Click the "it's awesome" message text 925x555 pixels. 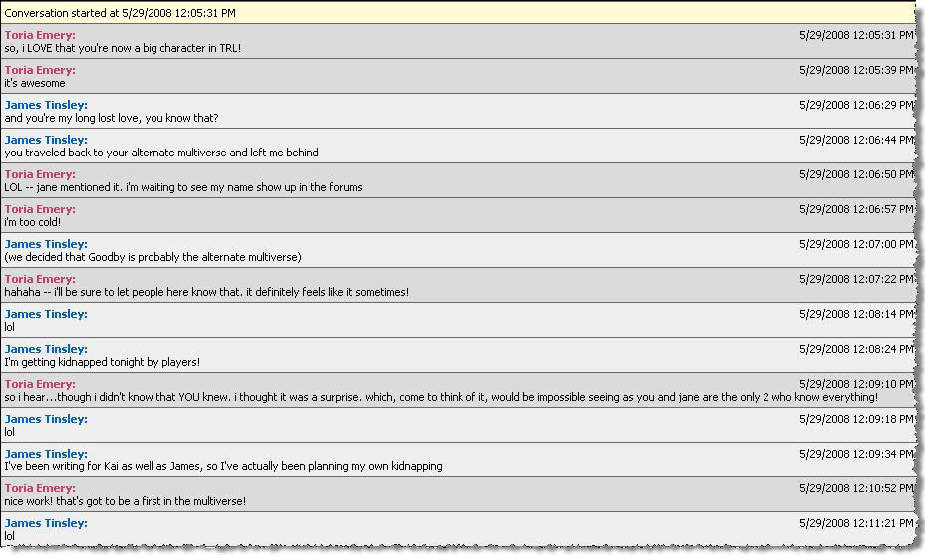[x=35, y=83]
